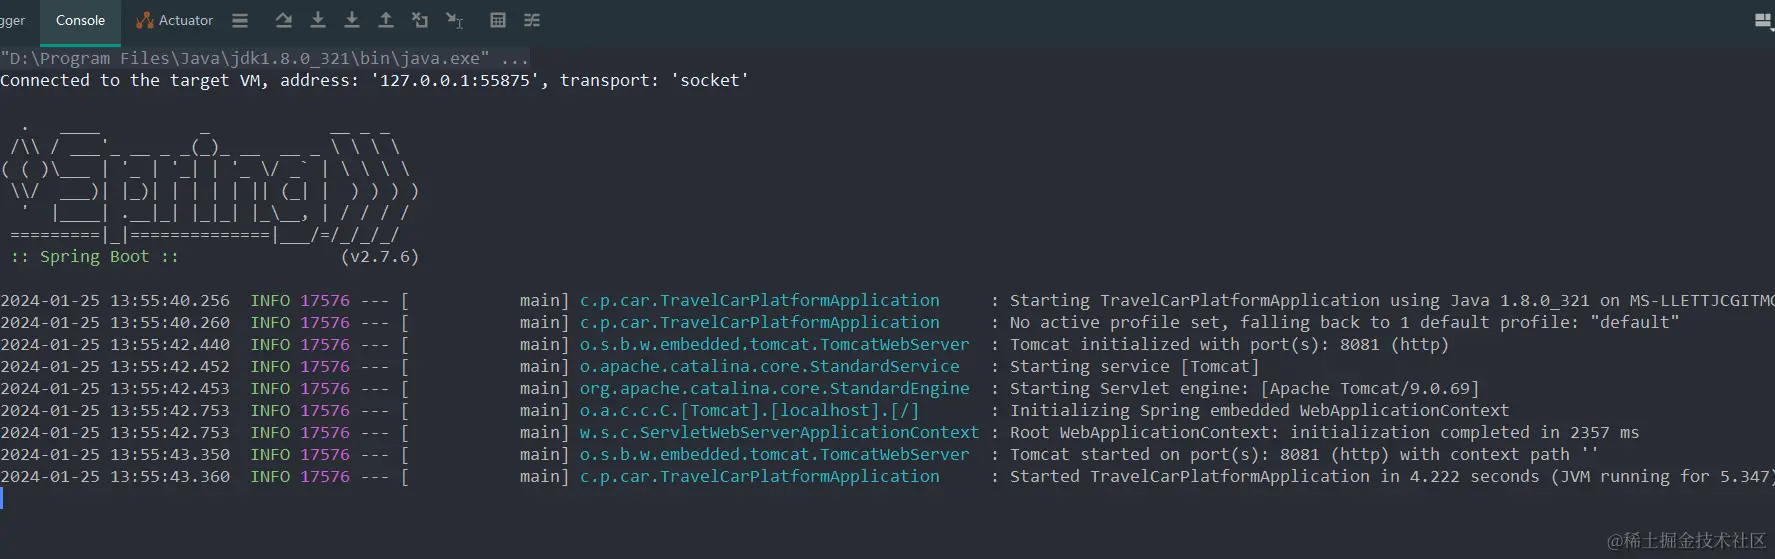Click first TravelCarPlatformApplication logger link
The image size is (1775, 559).
click(x=760, y=300)
